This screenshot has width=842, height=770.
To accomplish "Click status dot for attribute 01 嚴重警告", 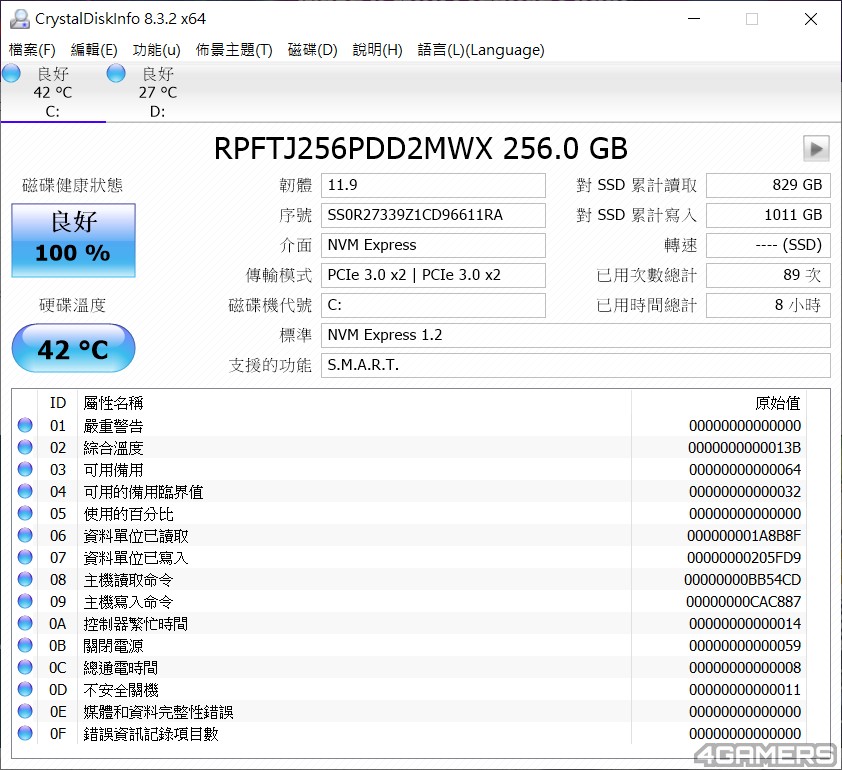I will pyautogui.click(x=25, y=426).
